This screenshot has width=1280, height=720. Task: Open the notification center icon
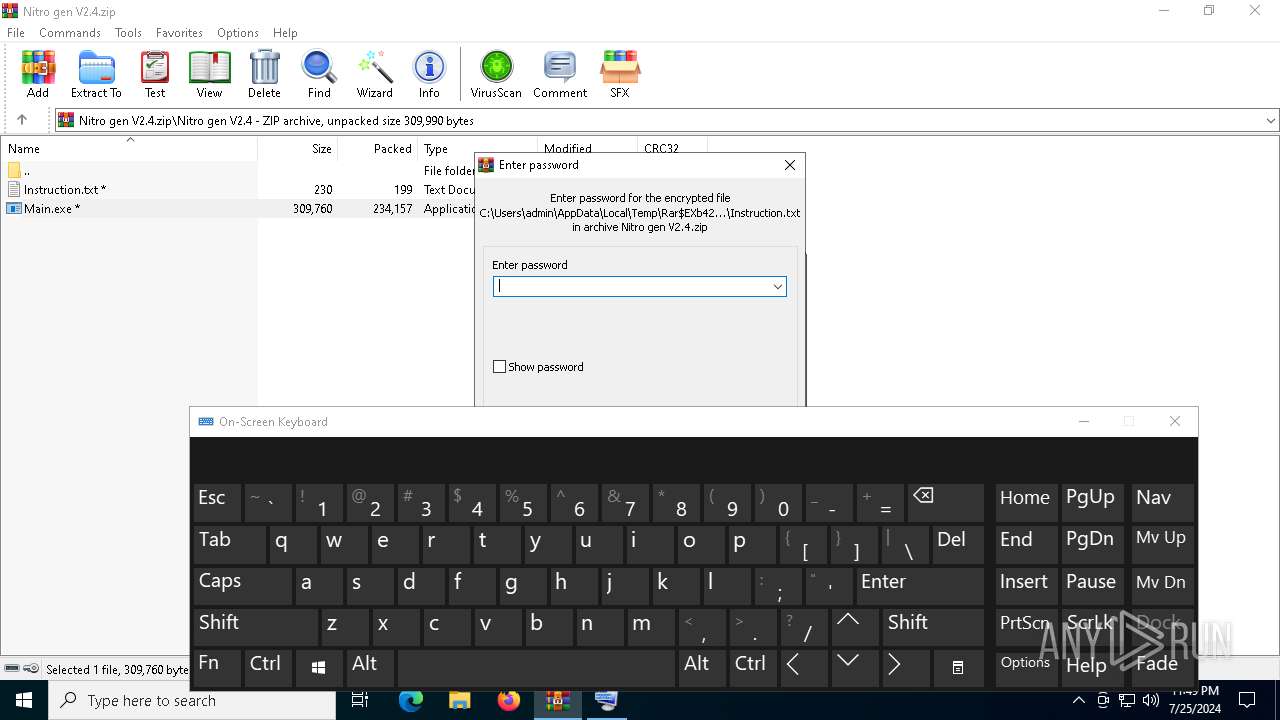pos(1247,700)
